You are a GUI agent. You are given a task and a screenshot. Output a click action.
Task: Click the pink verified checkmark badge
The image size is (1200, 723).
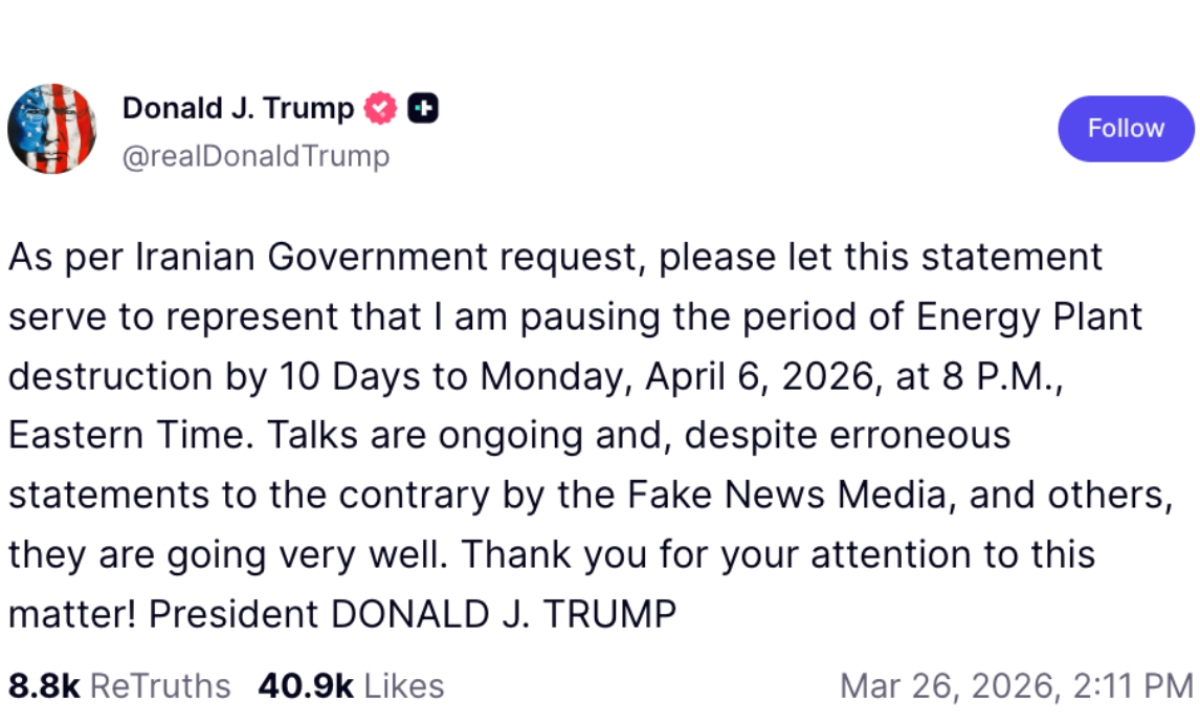380,108
